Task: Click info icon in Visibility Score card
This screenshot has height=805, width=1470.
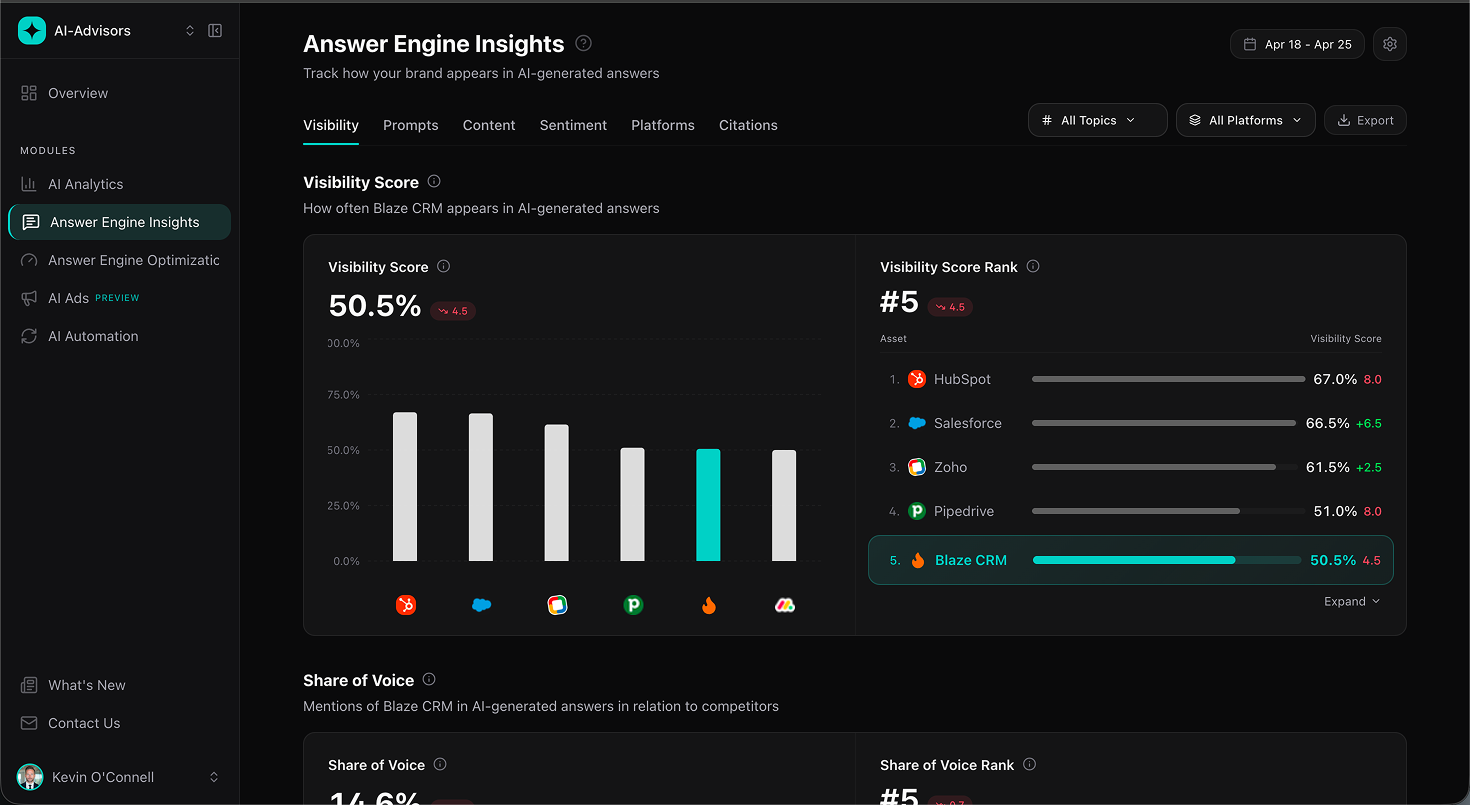Action: (444, 266)
